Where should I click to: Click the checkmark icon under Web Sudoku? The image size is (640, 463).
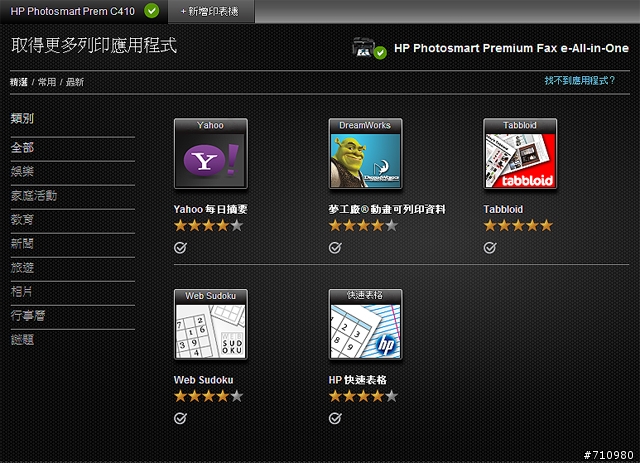pyautogui.click(x=180, y=418)
